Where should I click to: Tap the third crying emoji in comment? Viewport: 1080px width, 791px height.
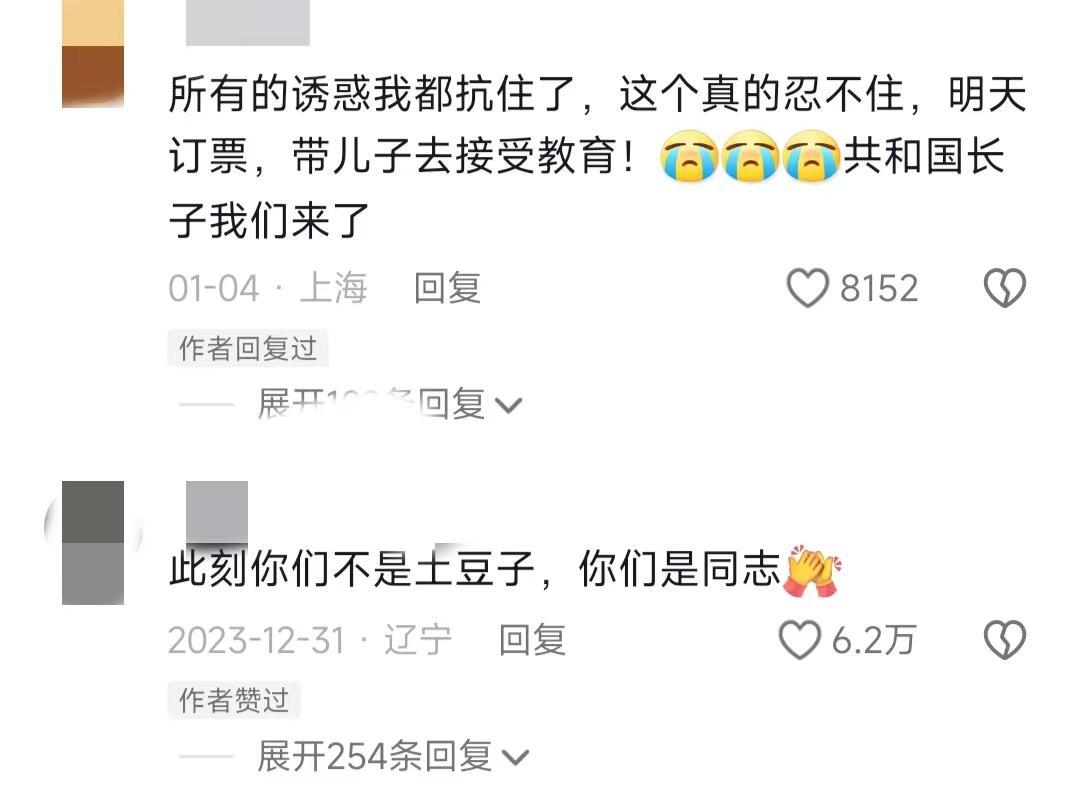(812, 156)
